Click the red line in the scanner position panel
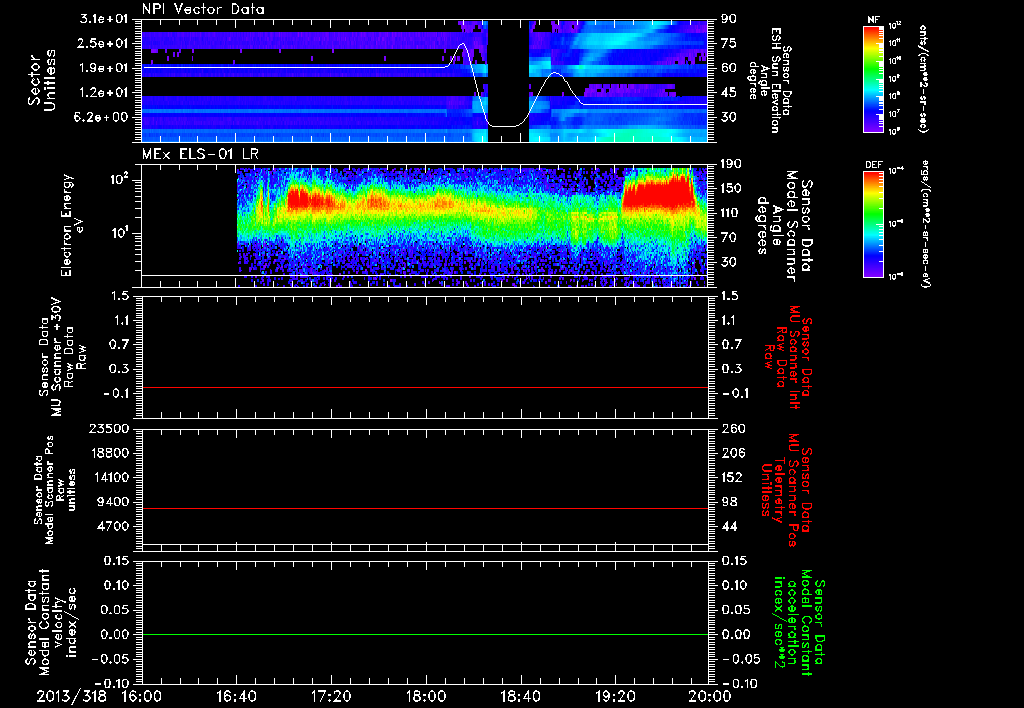The height and width of the screenshot is (708, 1024). [424, 508]
